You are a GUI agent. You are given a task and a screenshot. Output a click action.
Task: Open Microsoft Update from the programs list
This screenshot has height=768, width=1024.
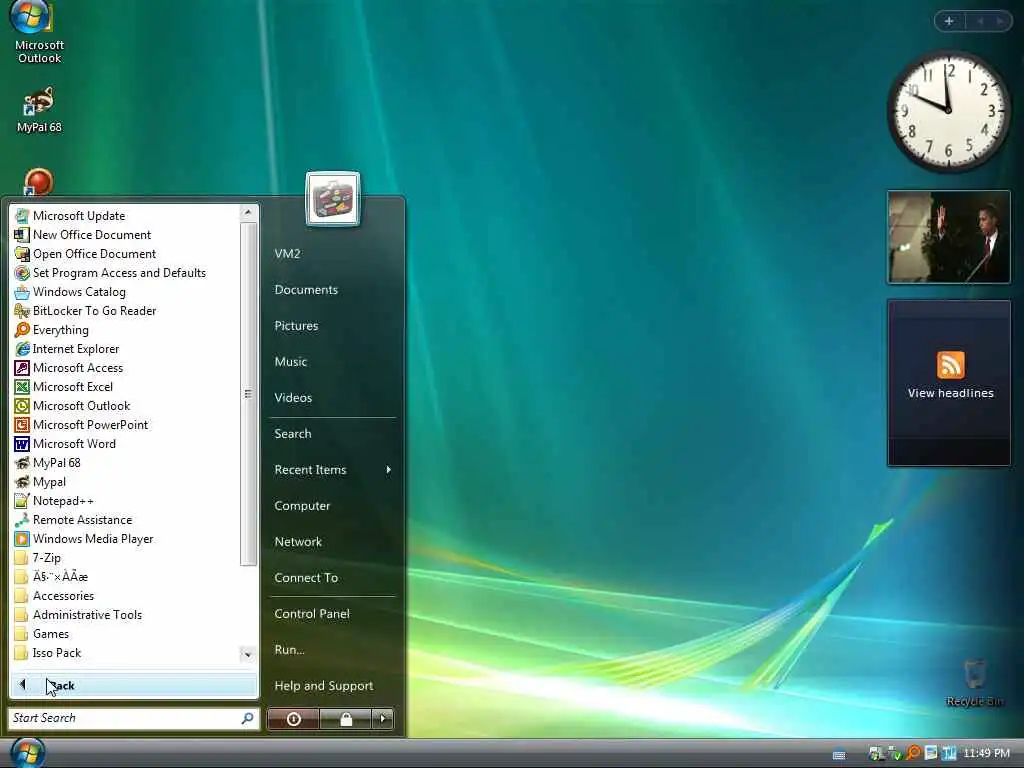pos(78,216)
